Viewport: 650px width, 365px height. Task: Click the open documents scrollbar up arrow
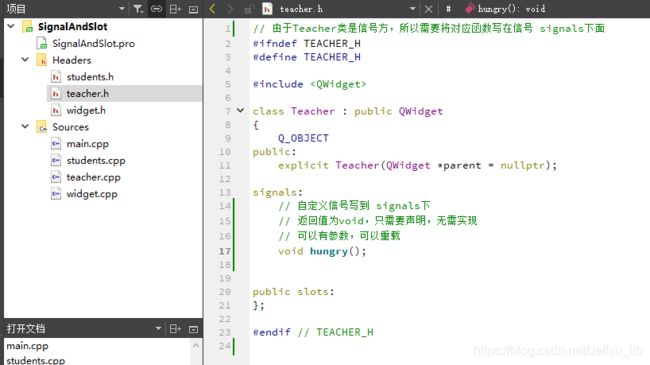[196, 345]
